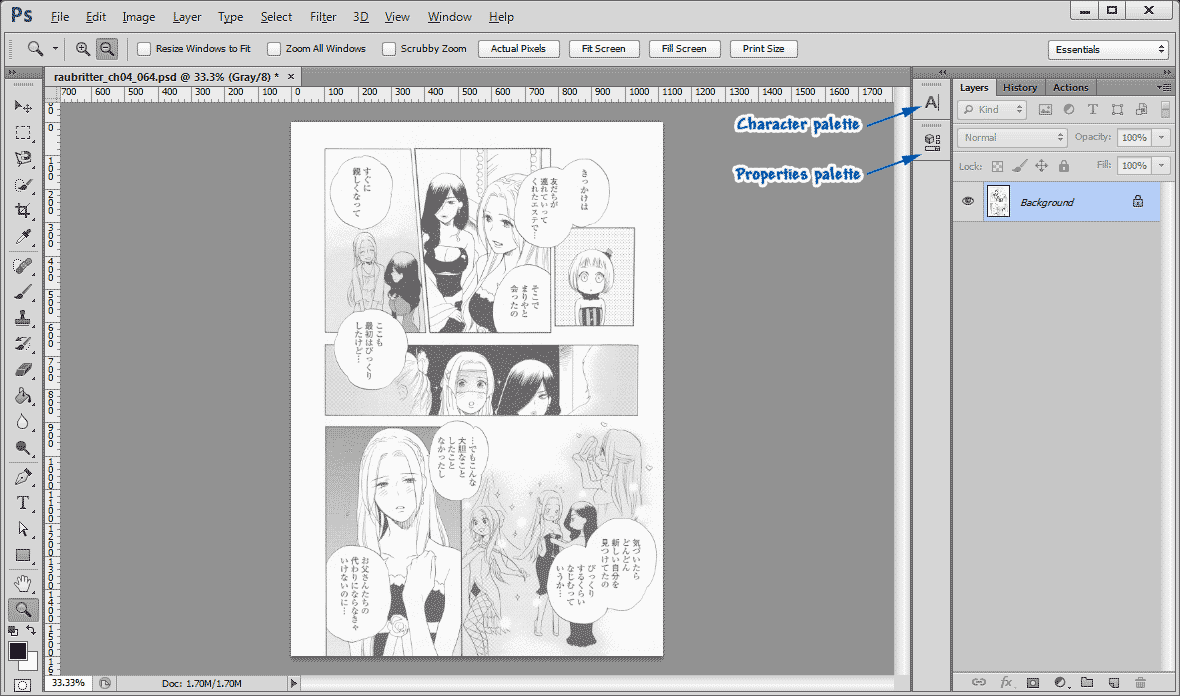The width and height of the screenshot is (1180, 696).
Task: Choose Zoom Out mode in options bar
Action: click(x=107, y=49)
